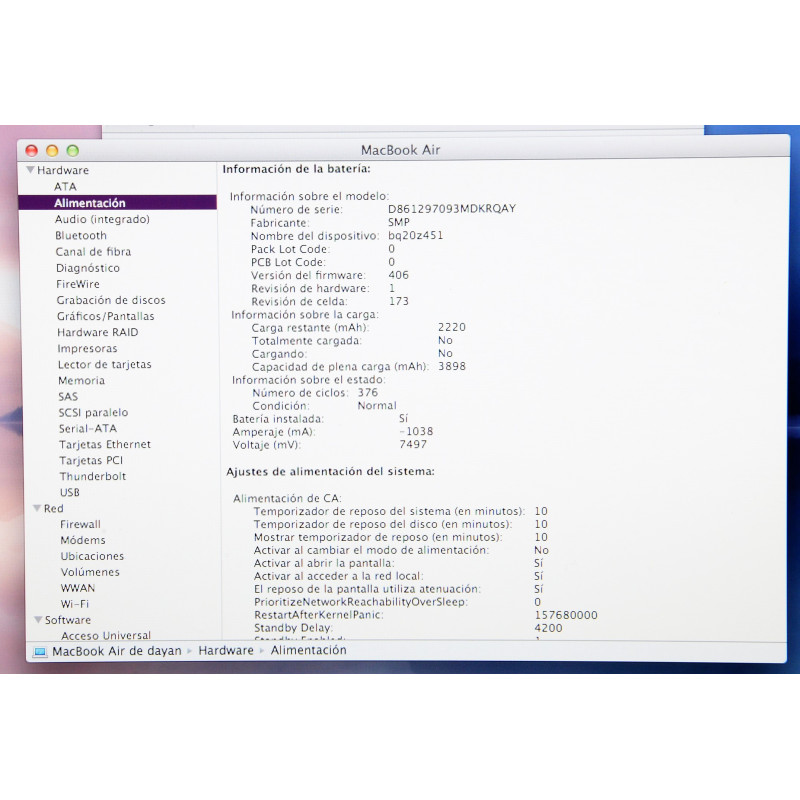Select Bluetooth in the hardware list
Viewport: 800px width, 800px height.
[x=81, y=235]
